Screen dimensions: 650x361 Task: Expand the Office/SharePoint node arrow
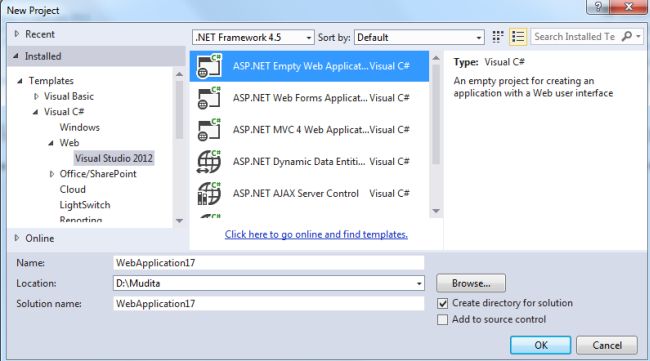click(51, 174)
